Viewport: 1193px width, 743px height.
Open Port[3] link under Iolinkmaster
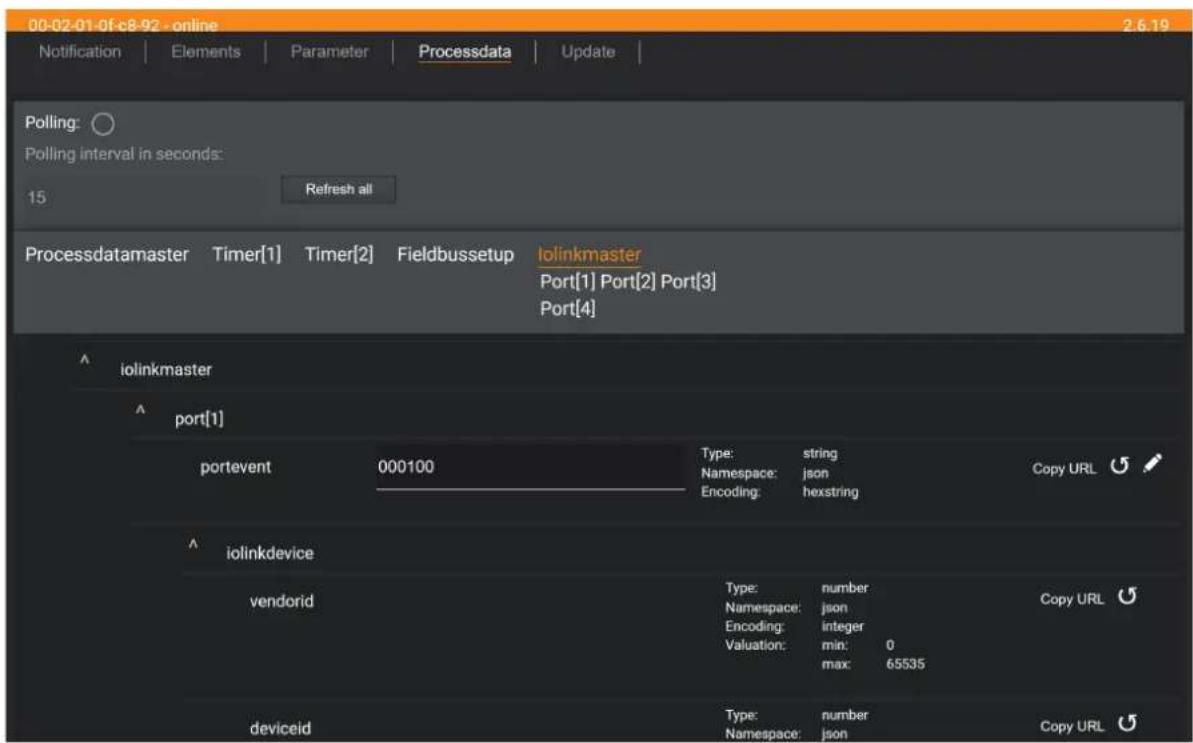688,281
